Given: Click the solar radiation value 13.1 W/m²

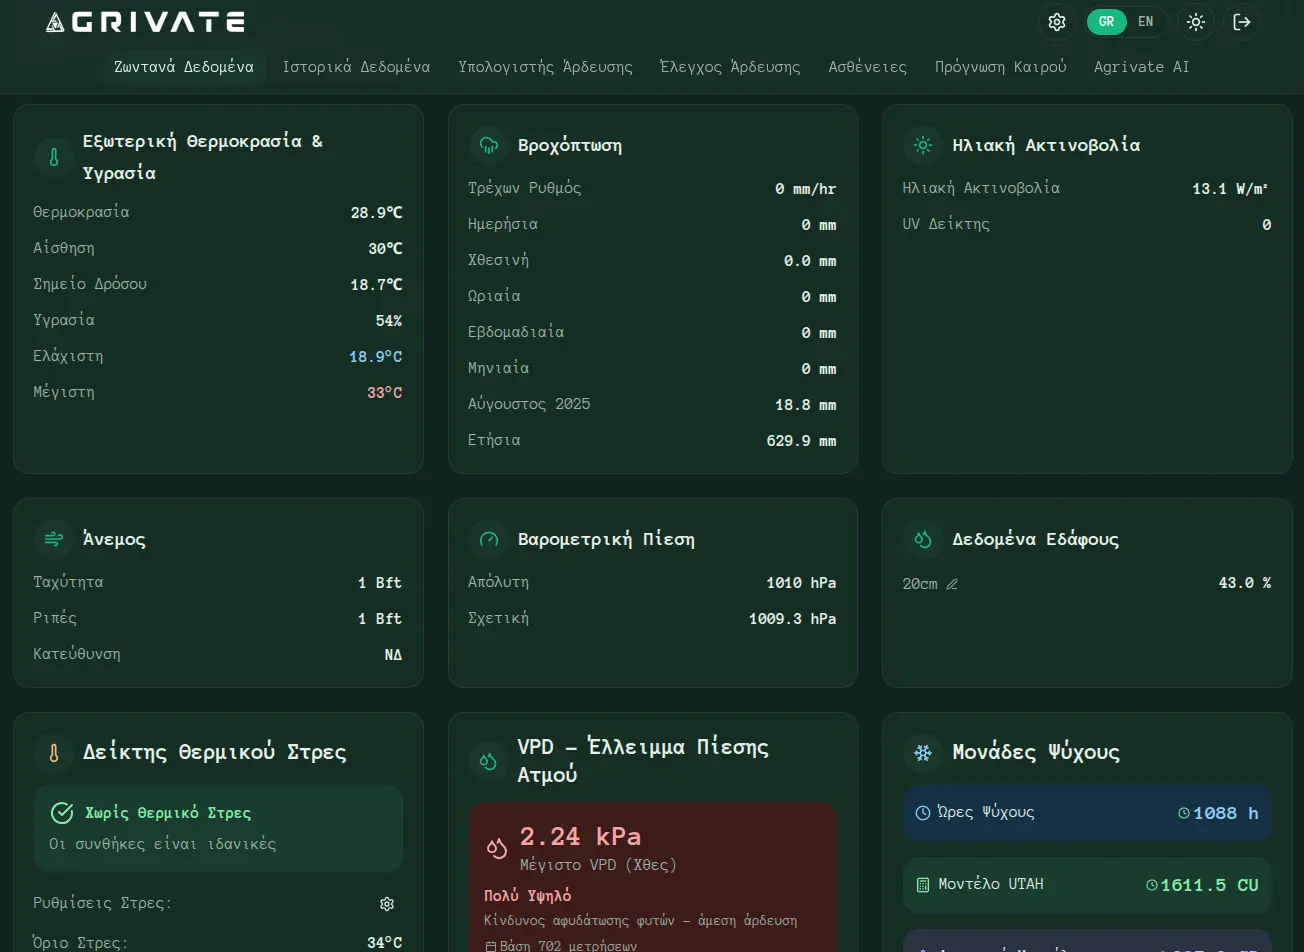Looking at the screenshot, I should (1232, 189).
